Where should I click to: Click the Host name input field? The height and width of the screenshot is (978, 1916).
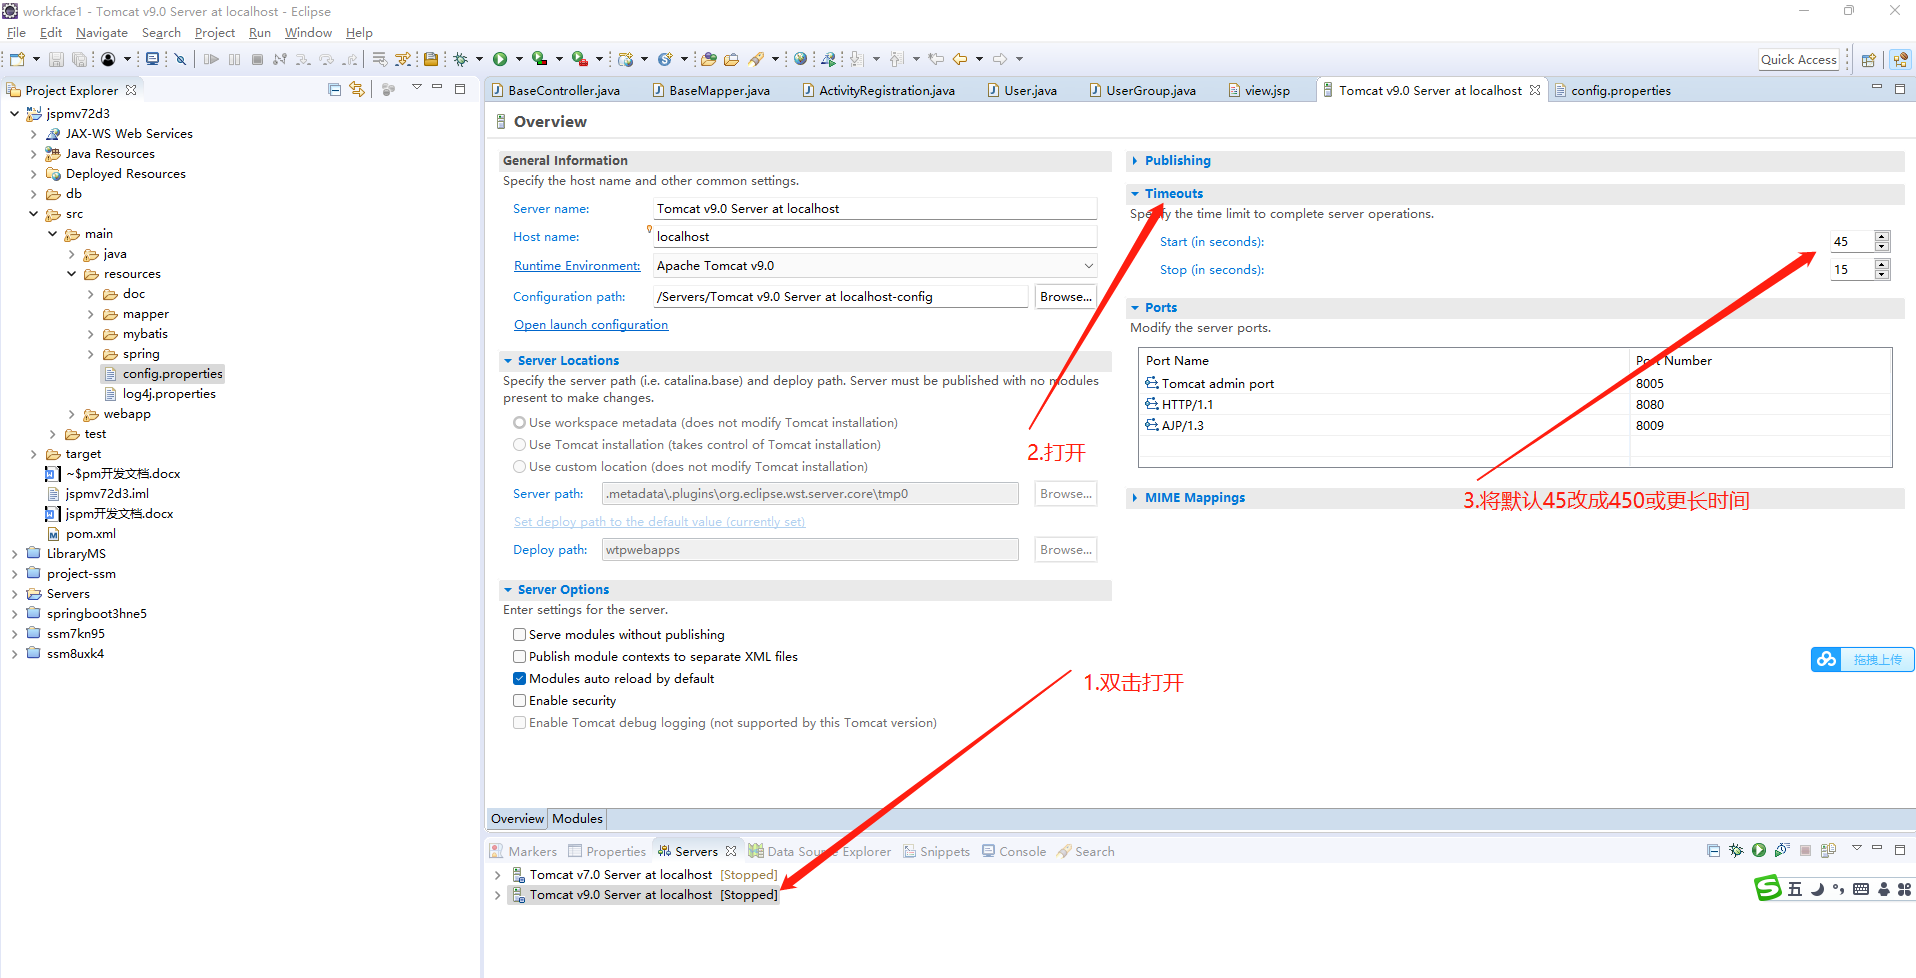pos(875,237)
